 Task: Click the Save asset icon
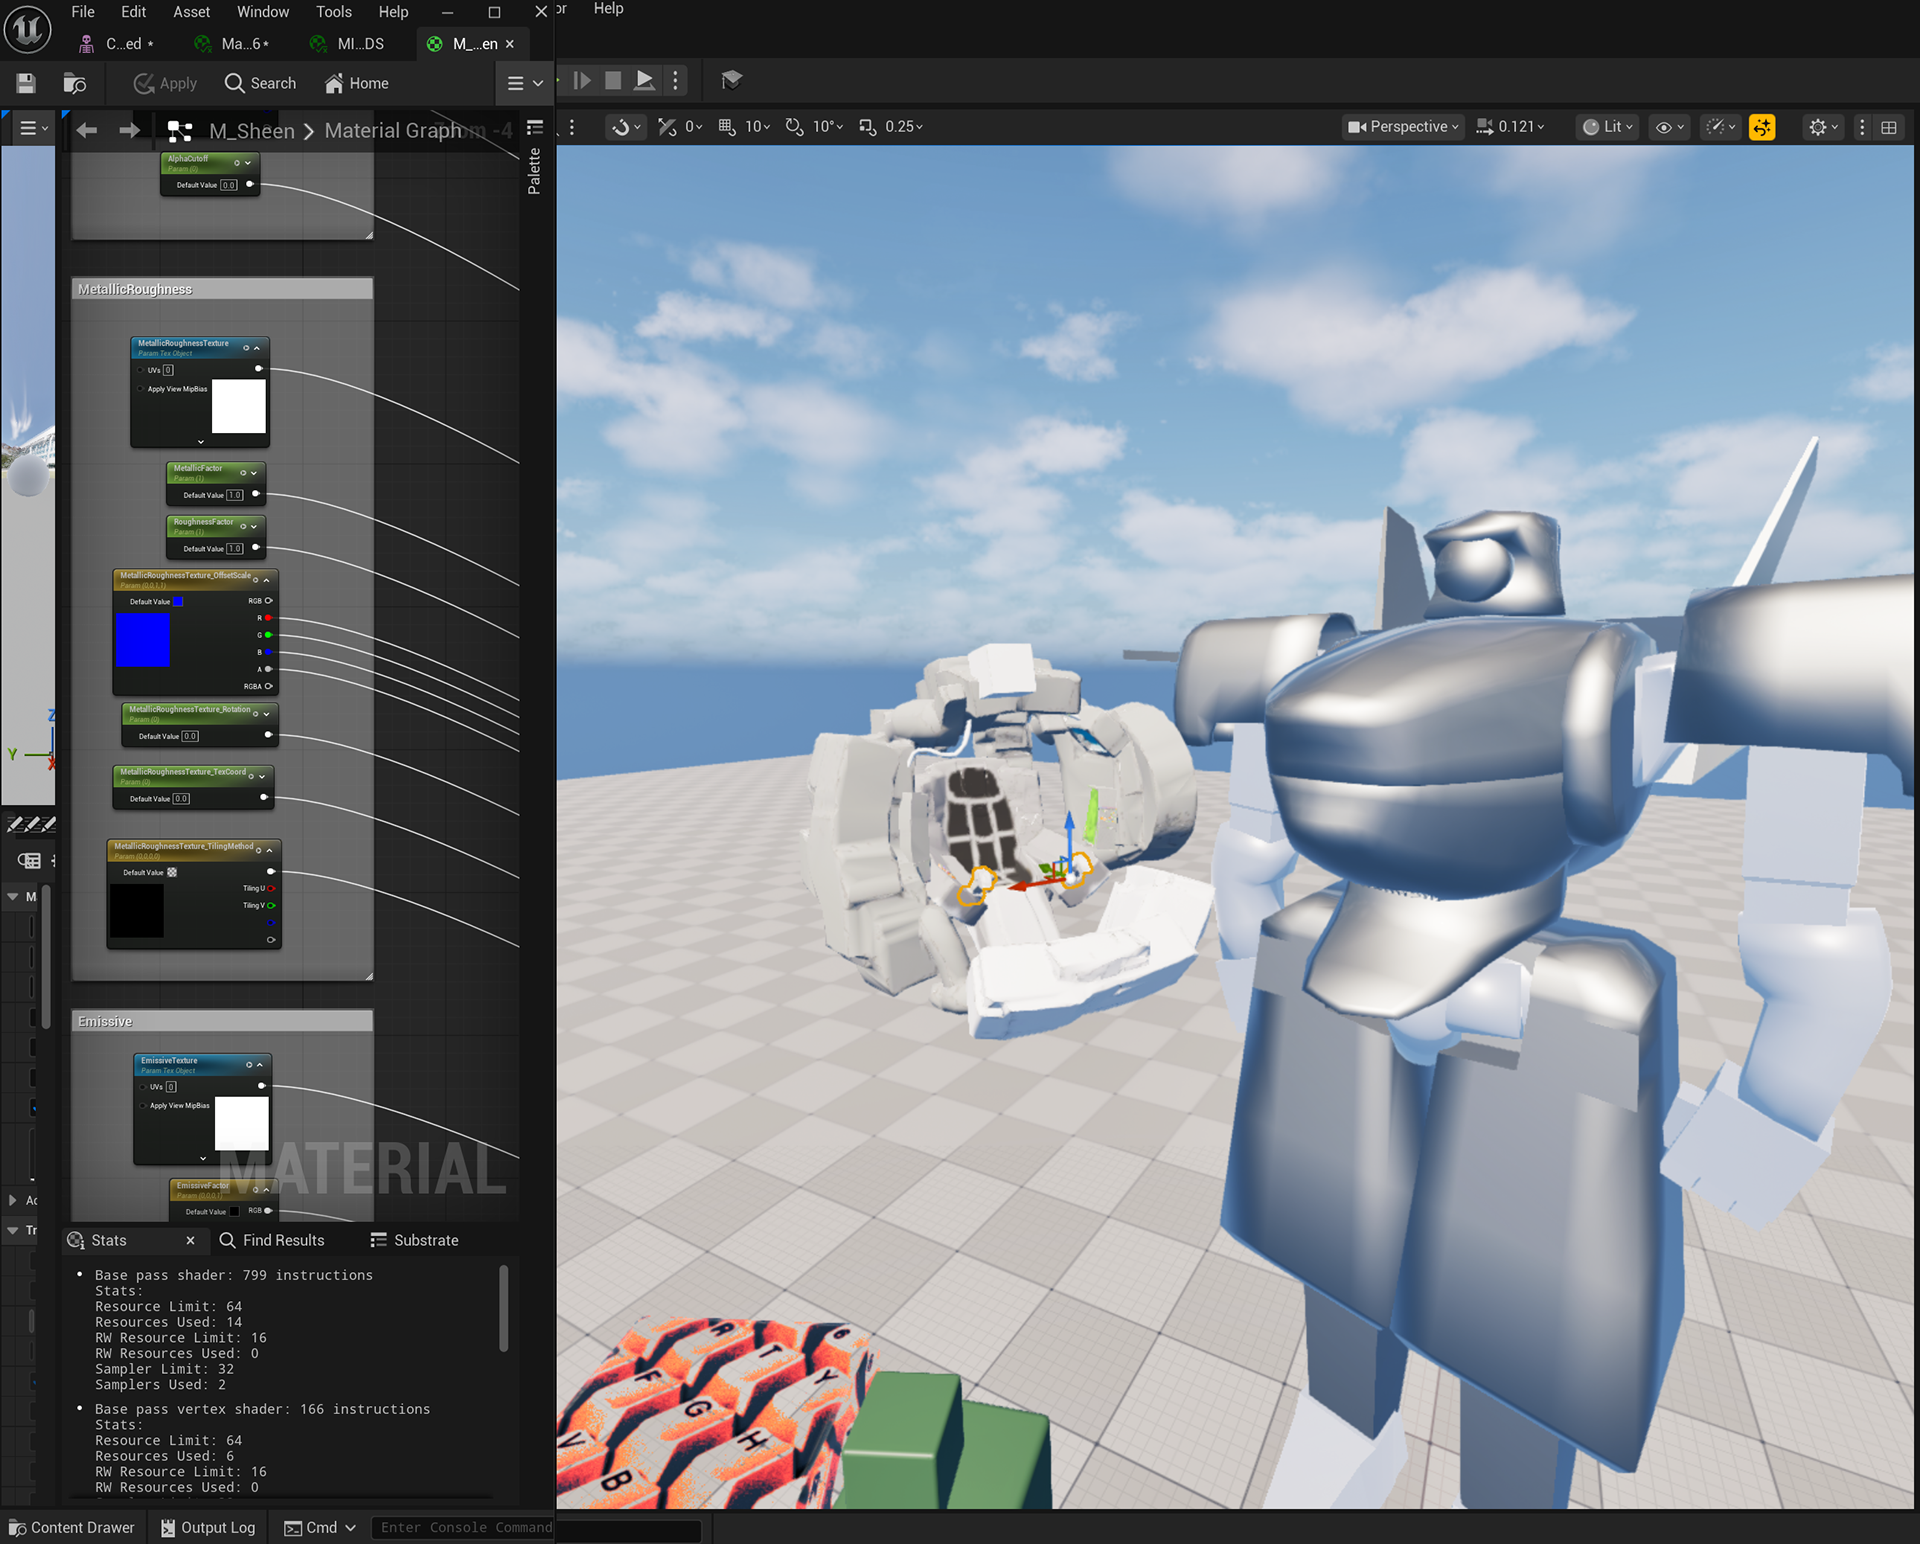click(26, 83)
